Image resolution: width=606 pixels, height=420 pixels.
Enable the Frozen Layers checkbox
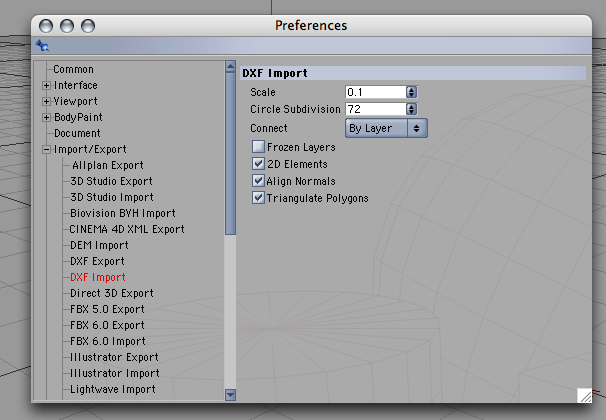(x=258, y=147)
